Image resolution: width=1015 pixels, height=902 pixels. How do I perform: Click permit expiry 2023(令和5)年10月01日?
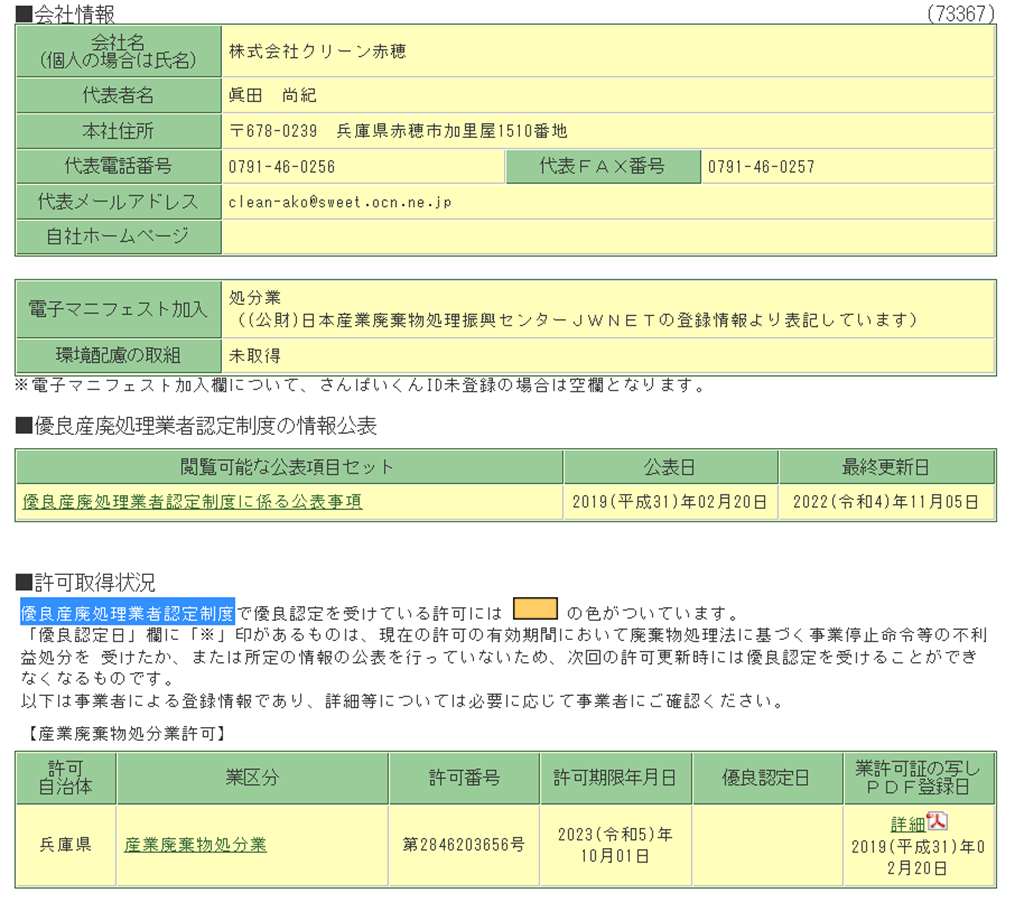615,845
